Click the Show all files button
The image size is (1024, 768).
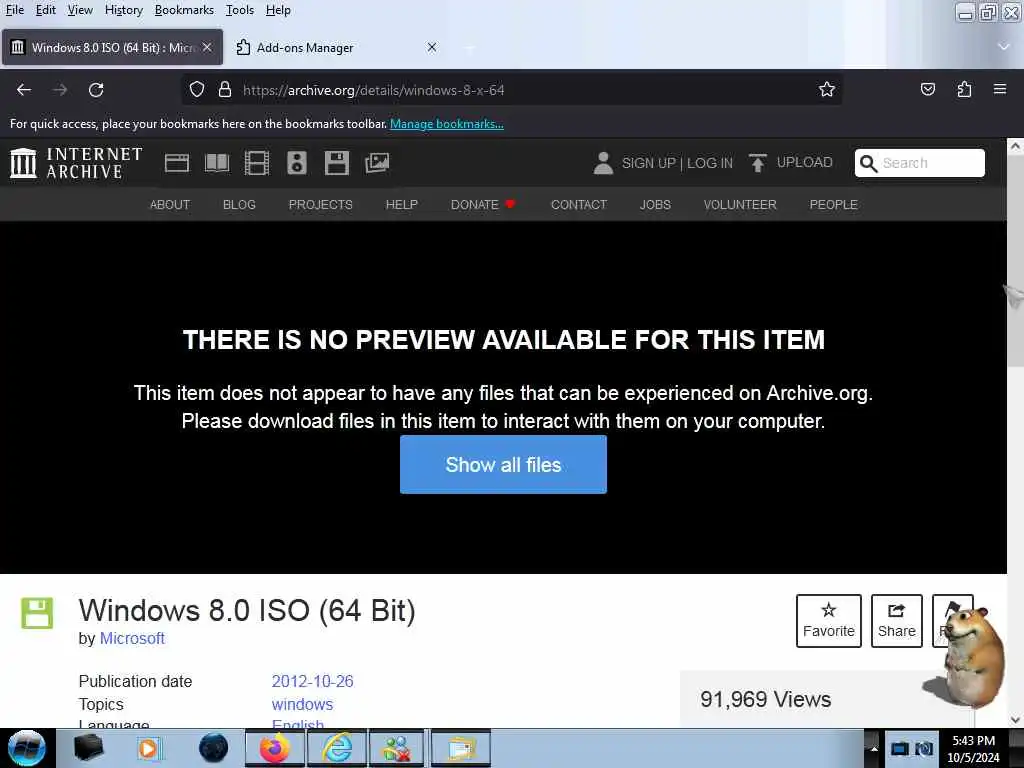coord(503,464)
